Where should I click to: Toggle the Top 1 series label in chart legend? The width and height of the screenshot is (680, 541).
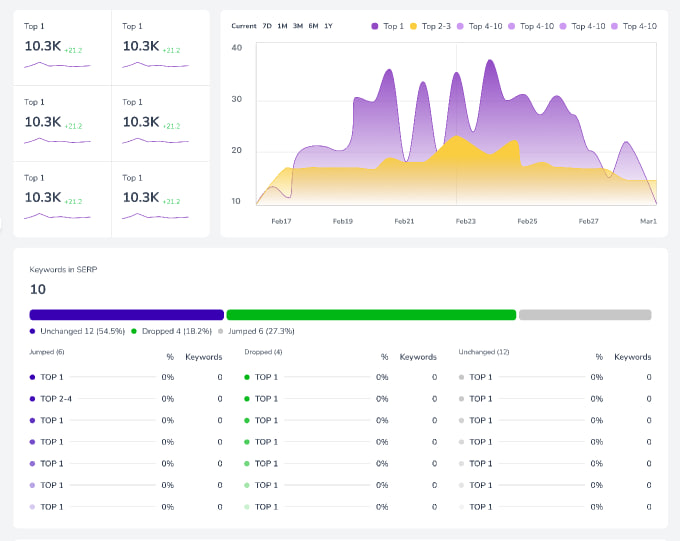pyautogui.click(x=394, y=26)
